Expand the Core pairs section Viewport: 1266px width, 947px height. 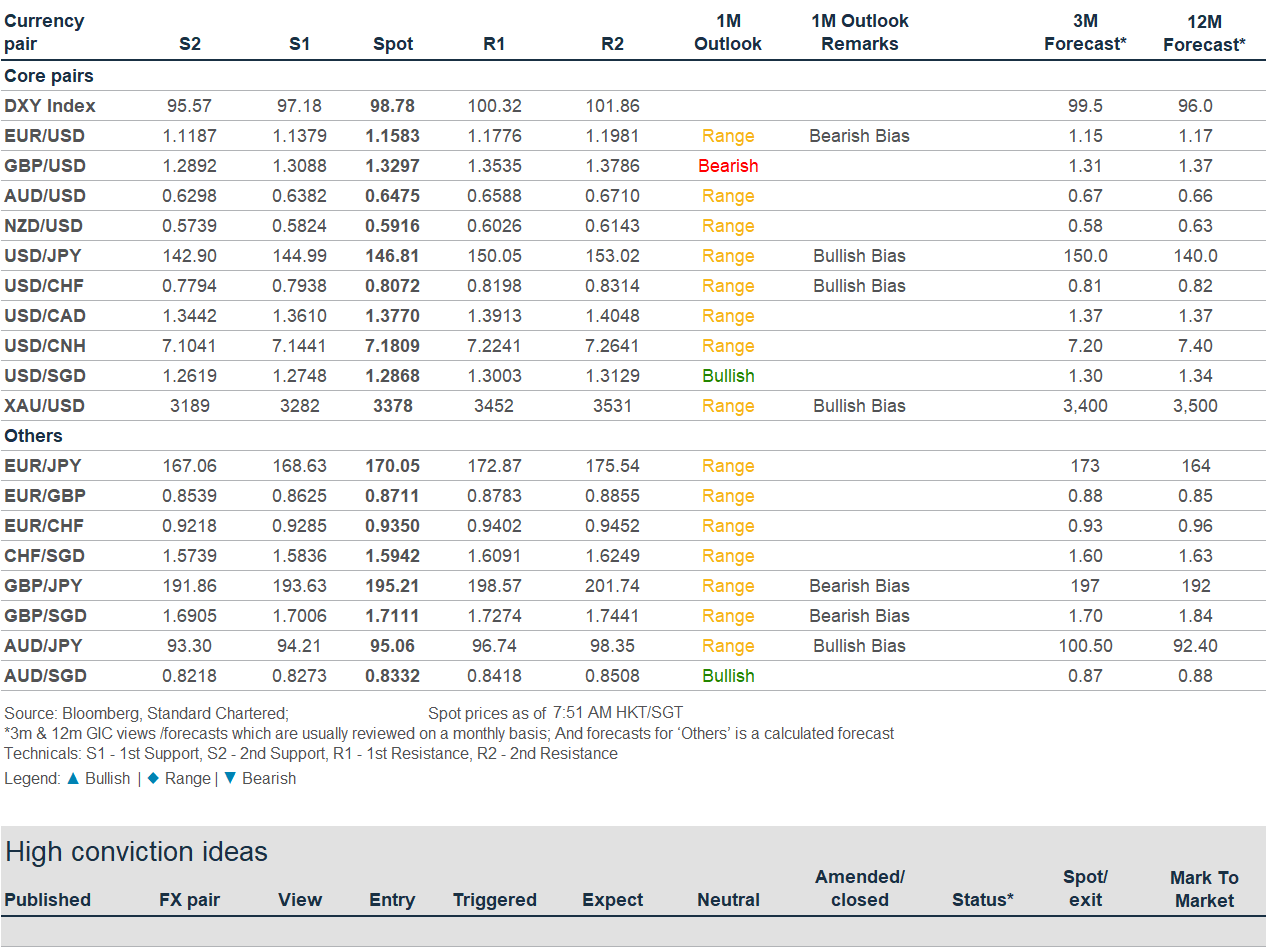(x=50, y=75)
